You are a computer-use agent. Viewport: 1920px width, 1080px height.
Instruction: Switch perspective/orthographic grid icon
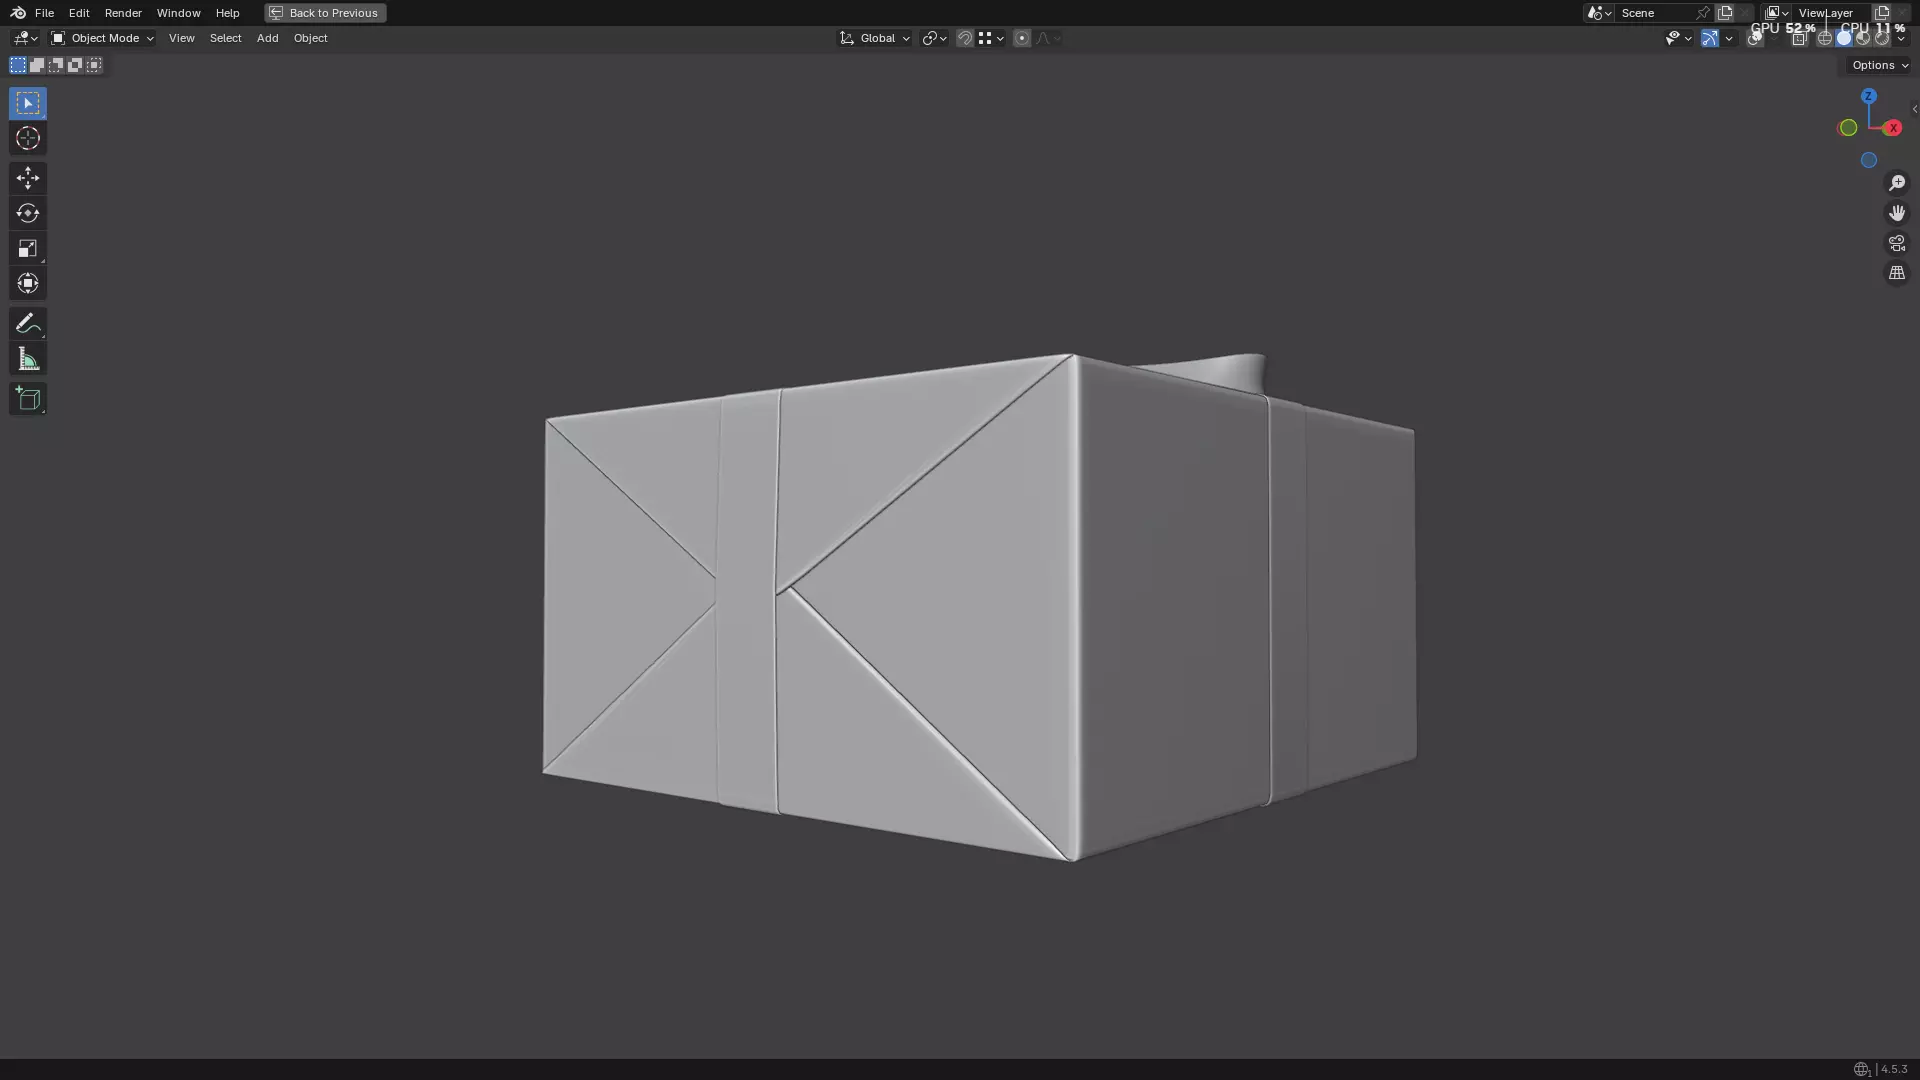coord(1897,273)
